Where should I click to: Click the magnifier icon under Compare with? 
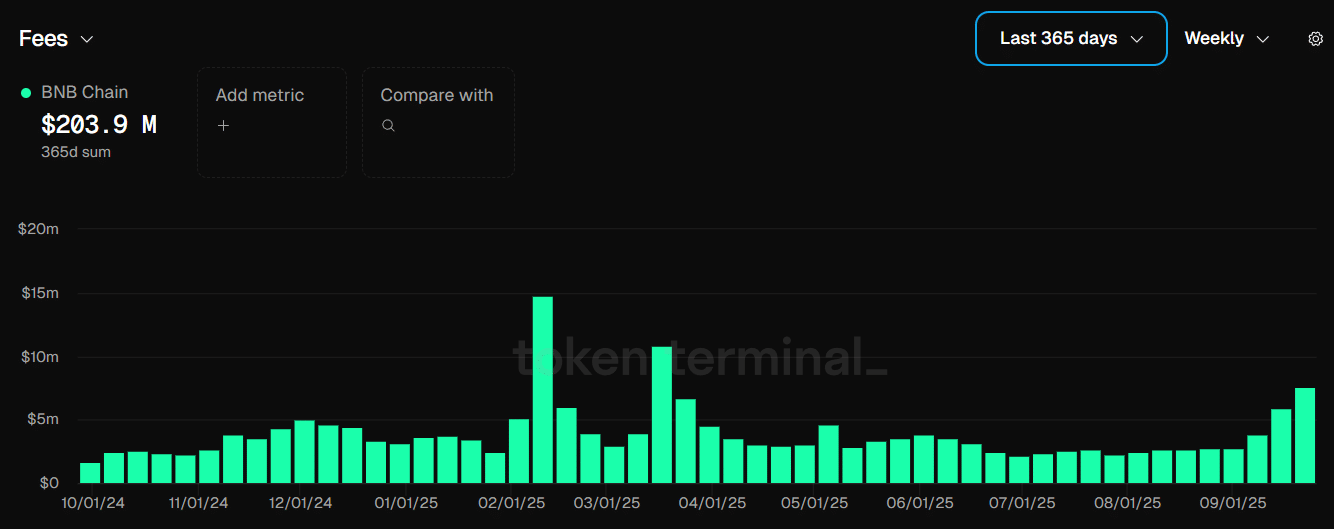(x=388, y=126)
